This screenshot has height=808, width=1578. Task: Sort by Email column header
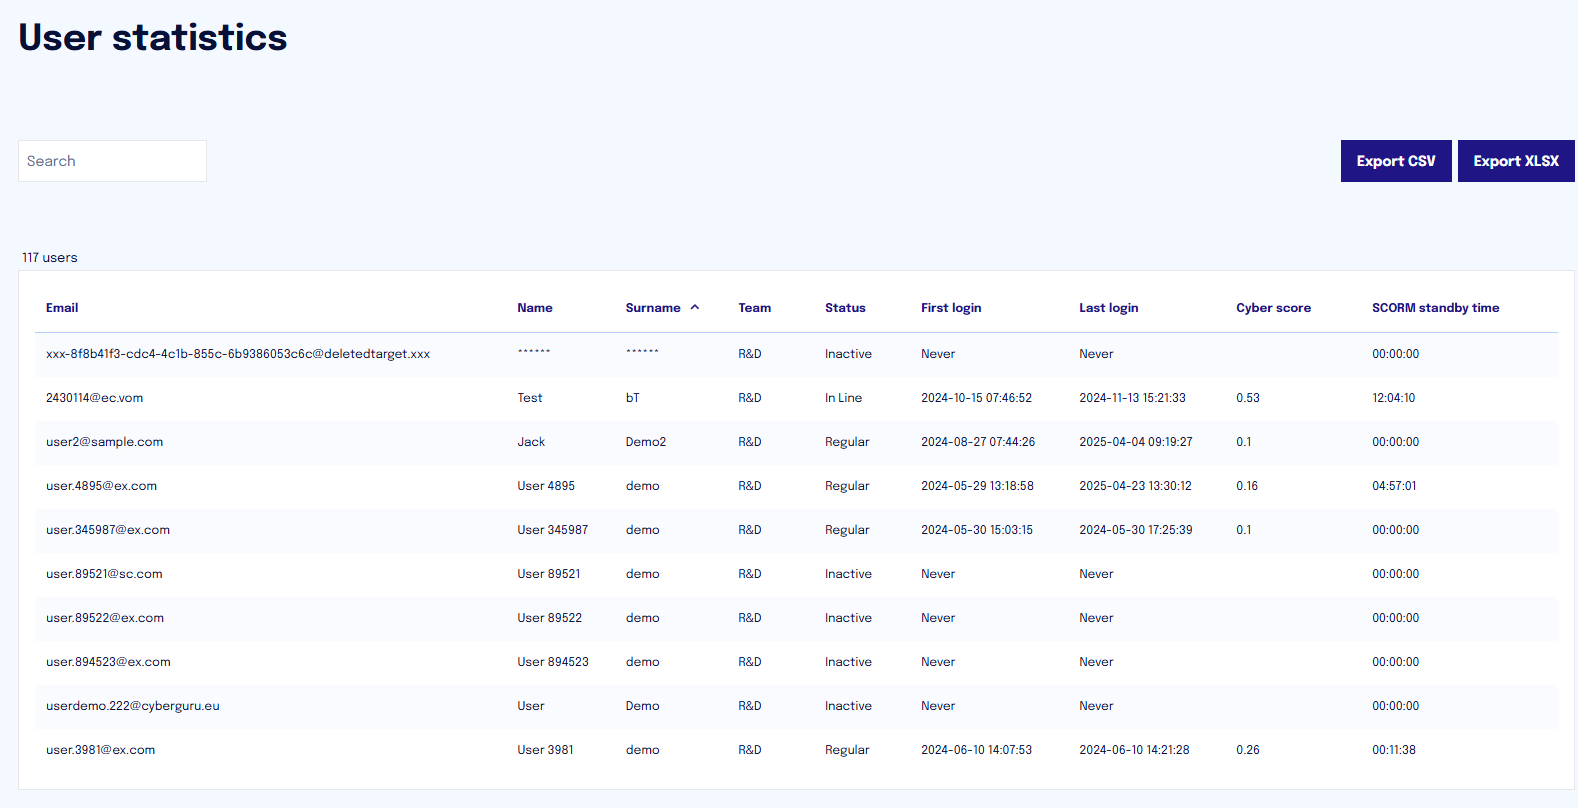[62, 308]
